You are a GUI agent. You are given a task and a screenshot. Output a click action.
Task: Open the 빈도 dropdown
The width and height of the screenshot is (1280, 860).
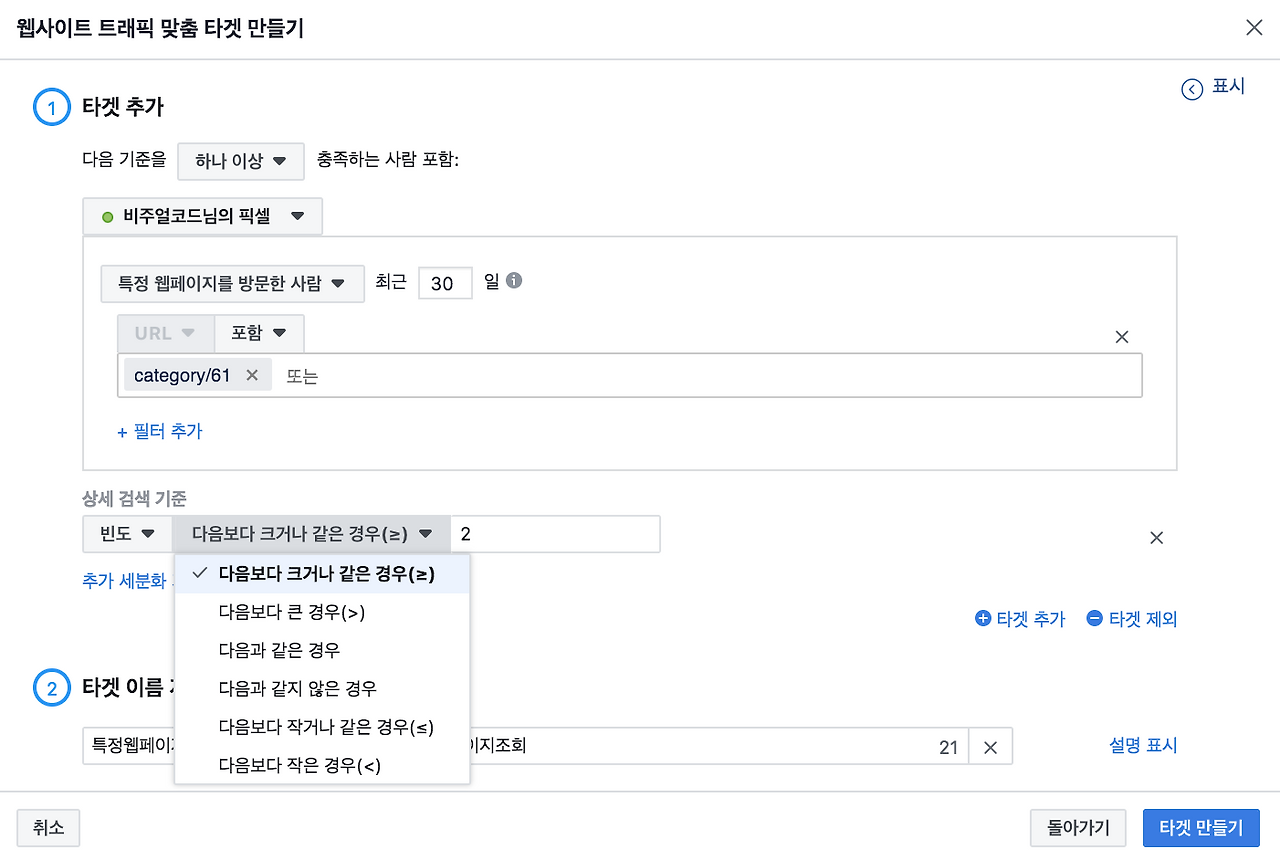(x=127, y=534)
